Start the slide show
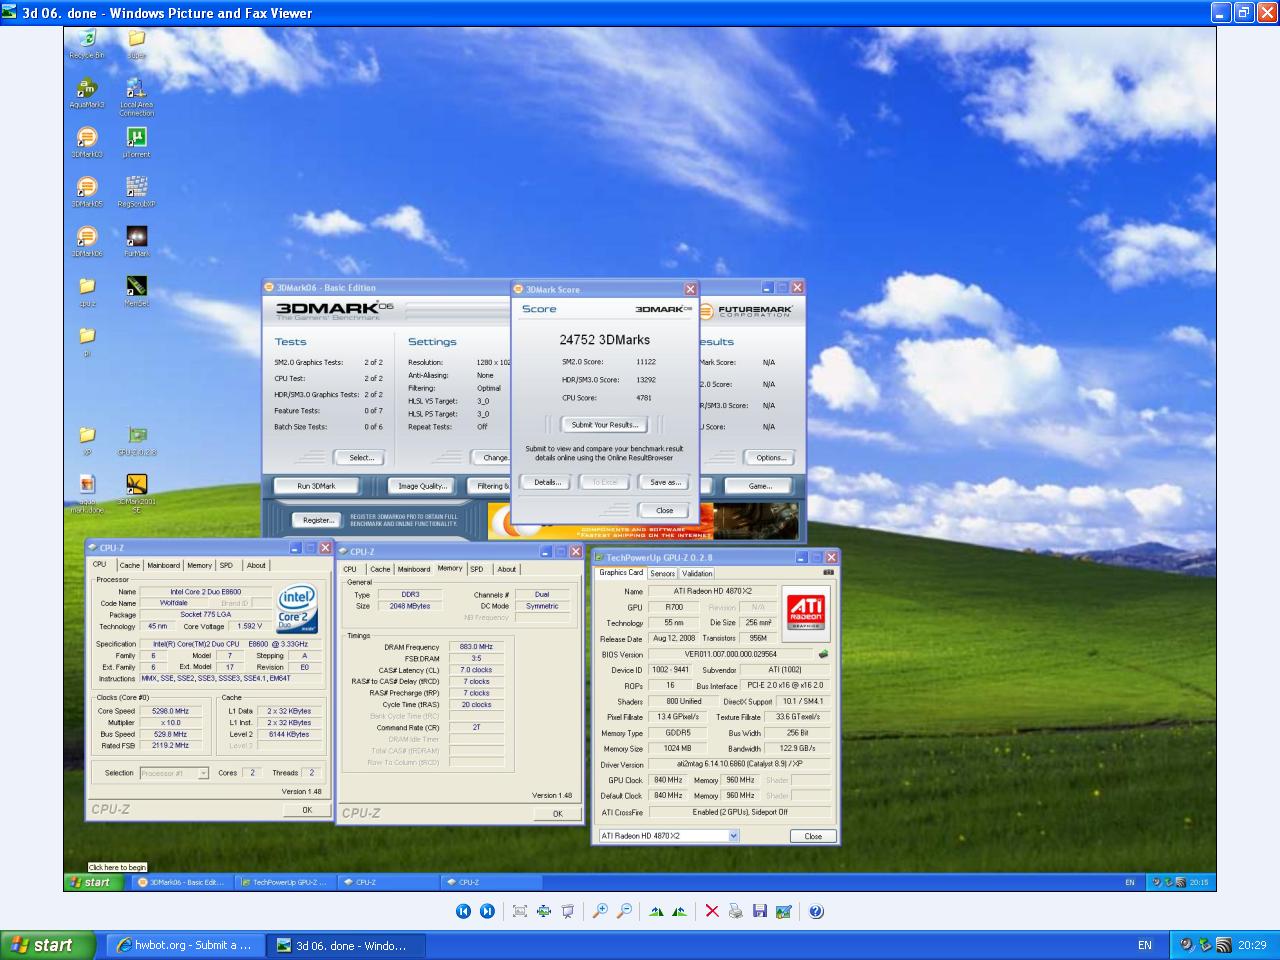Screen dimensions: 1280x960 click(x=567, y=911)
